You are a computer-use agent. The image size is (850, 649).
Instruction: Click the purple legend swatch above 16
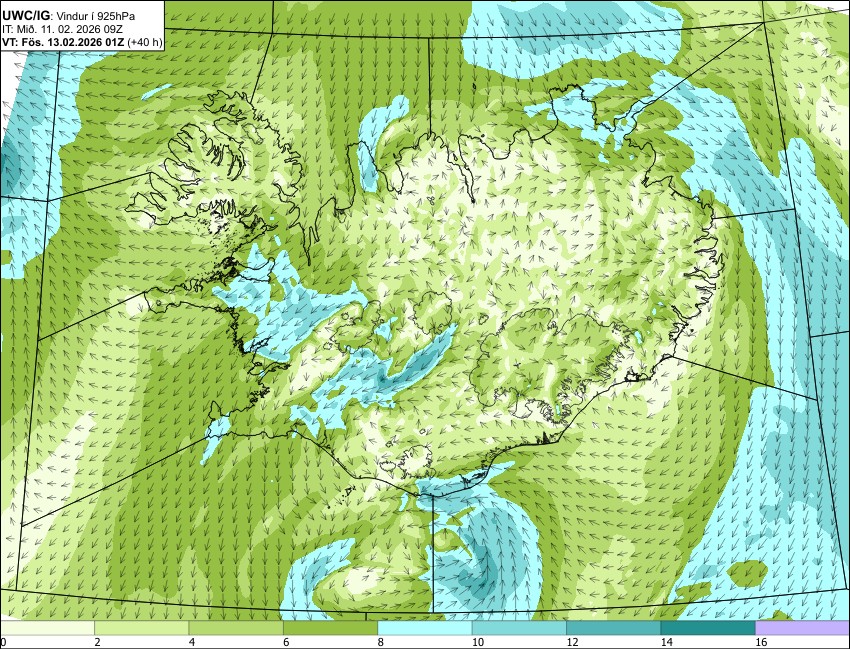[802, 628]
